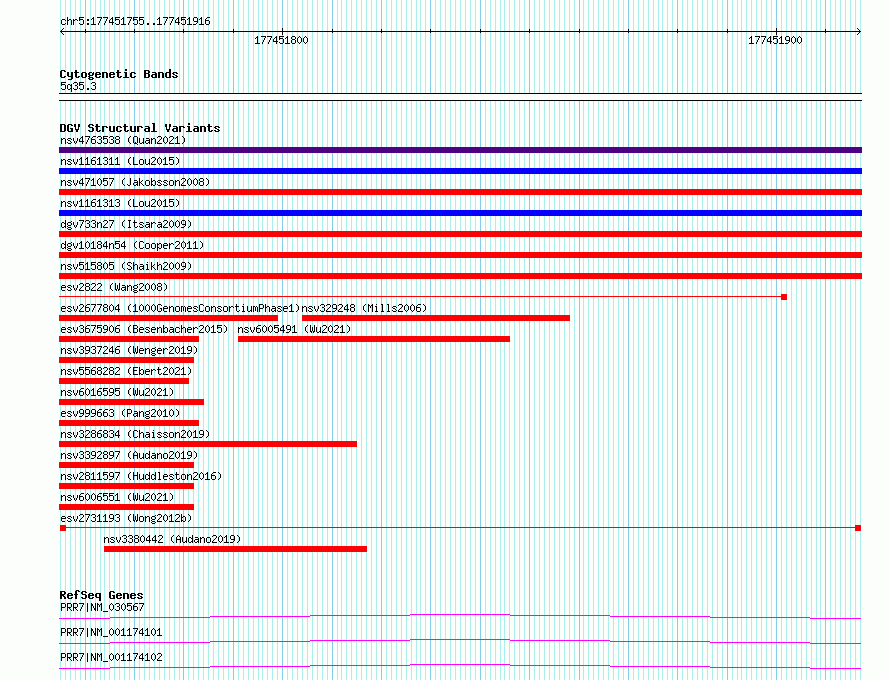Open esv2731193 (Wong2012b) variant

pos(125,518)
